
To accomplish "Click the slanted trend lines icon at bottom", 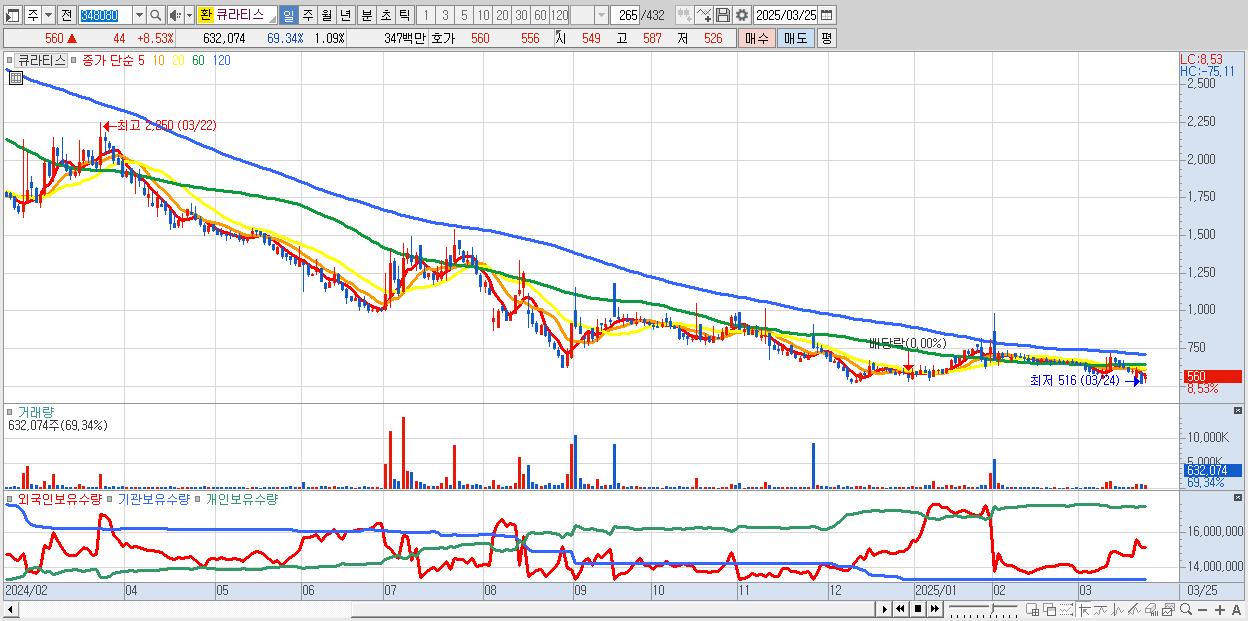I will 1134,610.
